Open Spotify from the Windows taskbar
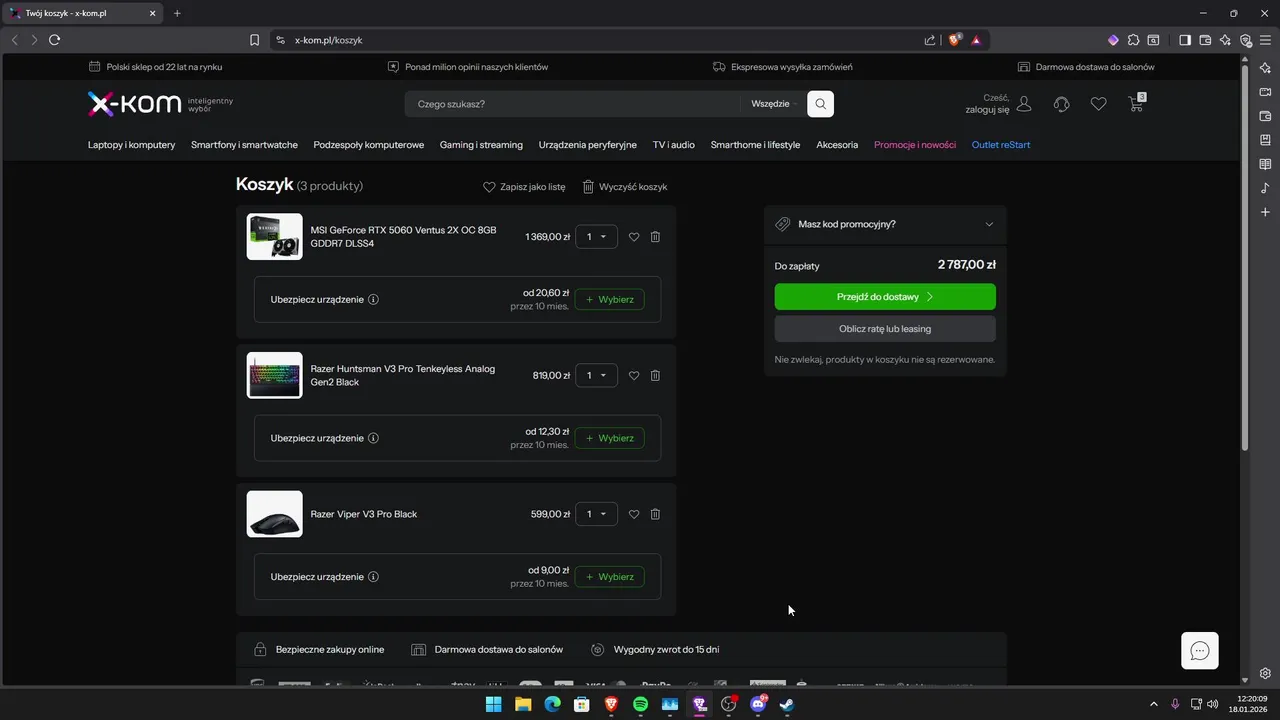The height and width of the screenshot is (720, 1280). [x=640, y=704]
